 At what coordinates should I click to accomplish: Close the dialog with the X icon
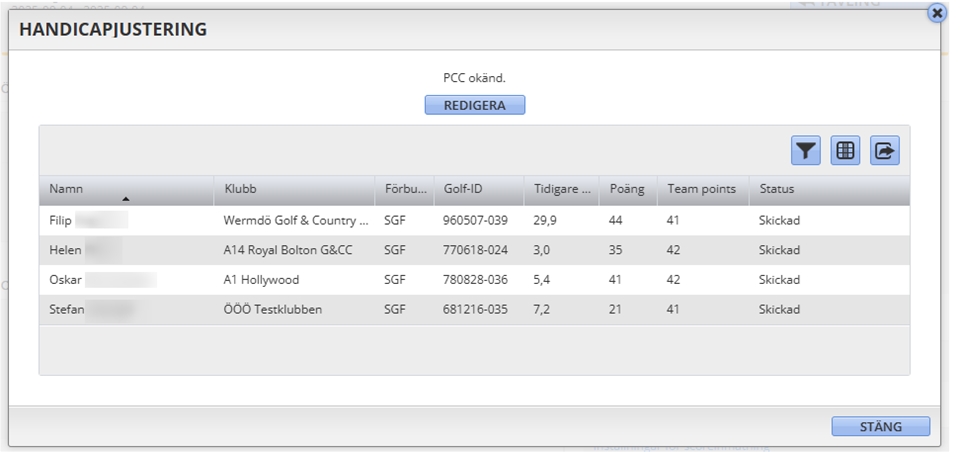(936, 13)
